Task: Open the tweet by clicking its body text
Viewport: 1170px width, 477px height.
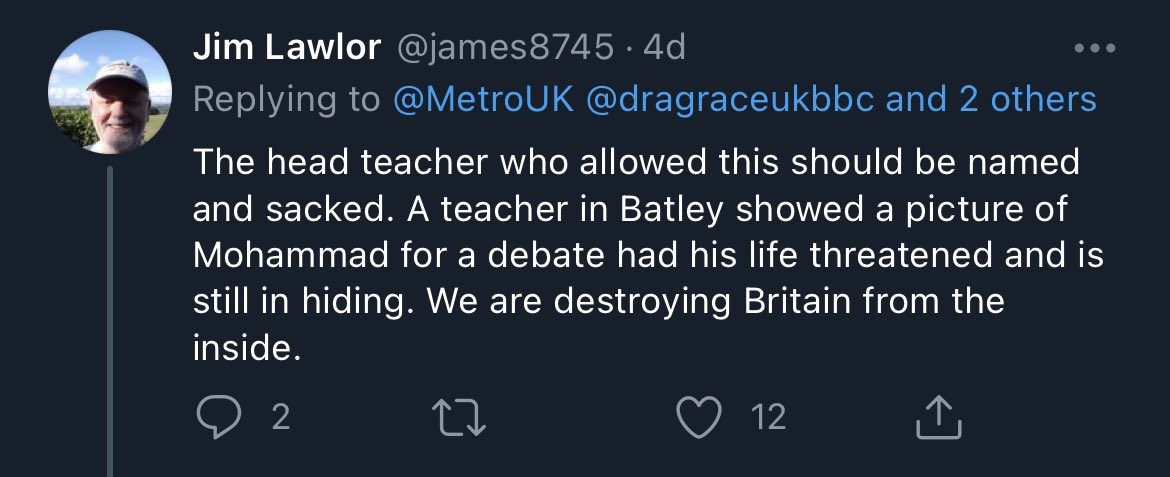Action: (x=640, y=255)
